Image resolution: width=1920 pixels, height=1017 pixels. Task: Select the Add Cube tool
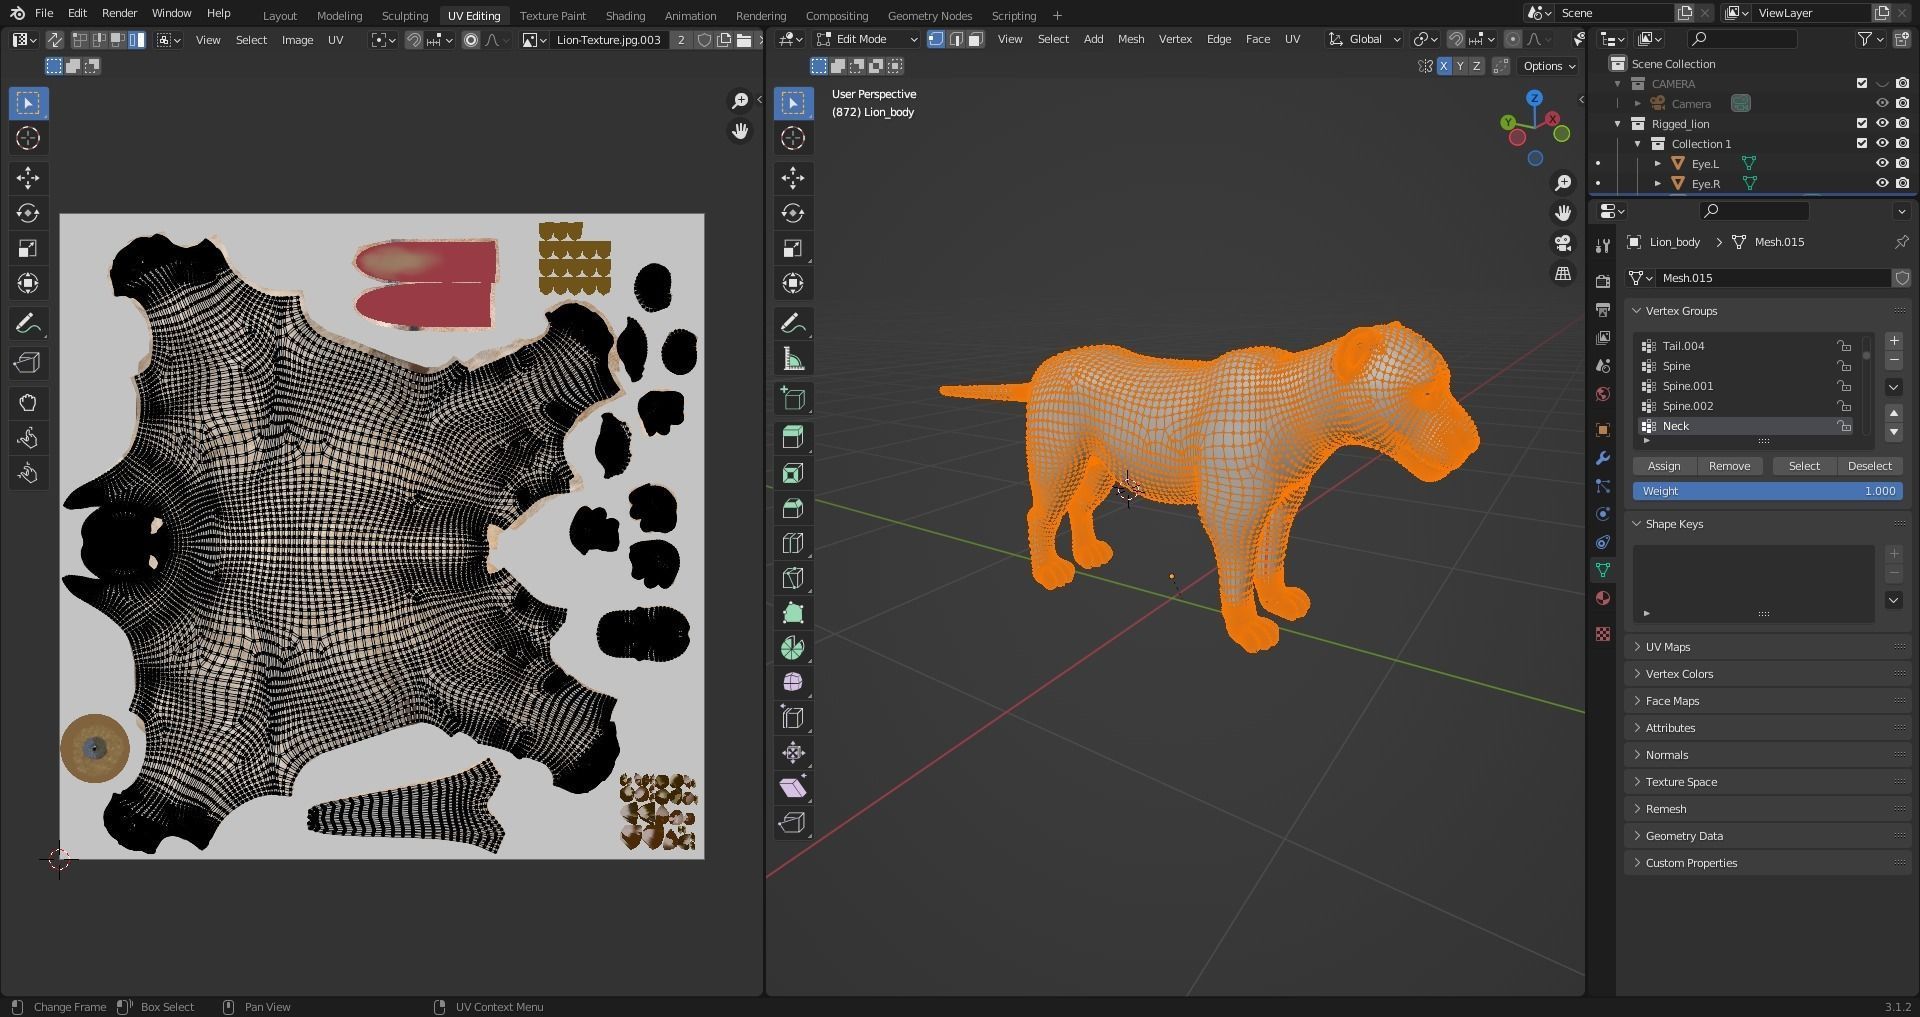(x=793, y=399)
